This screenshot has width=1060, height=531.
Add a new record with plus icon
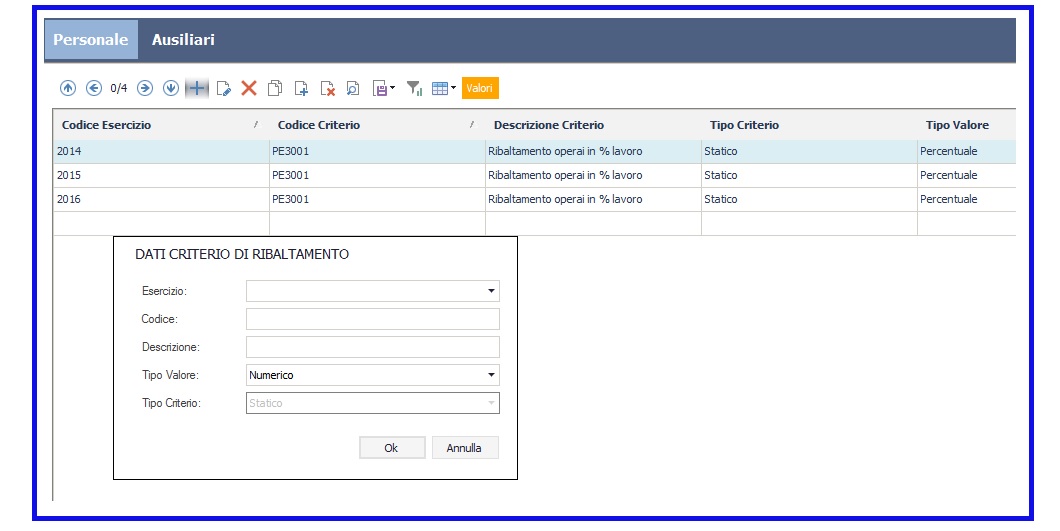197,88
